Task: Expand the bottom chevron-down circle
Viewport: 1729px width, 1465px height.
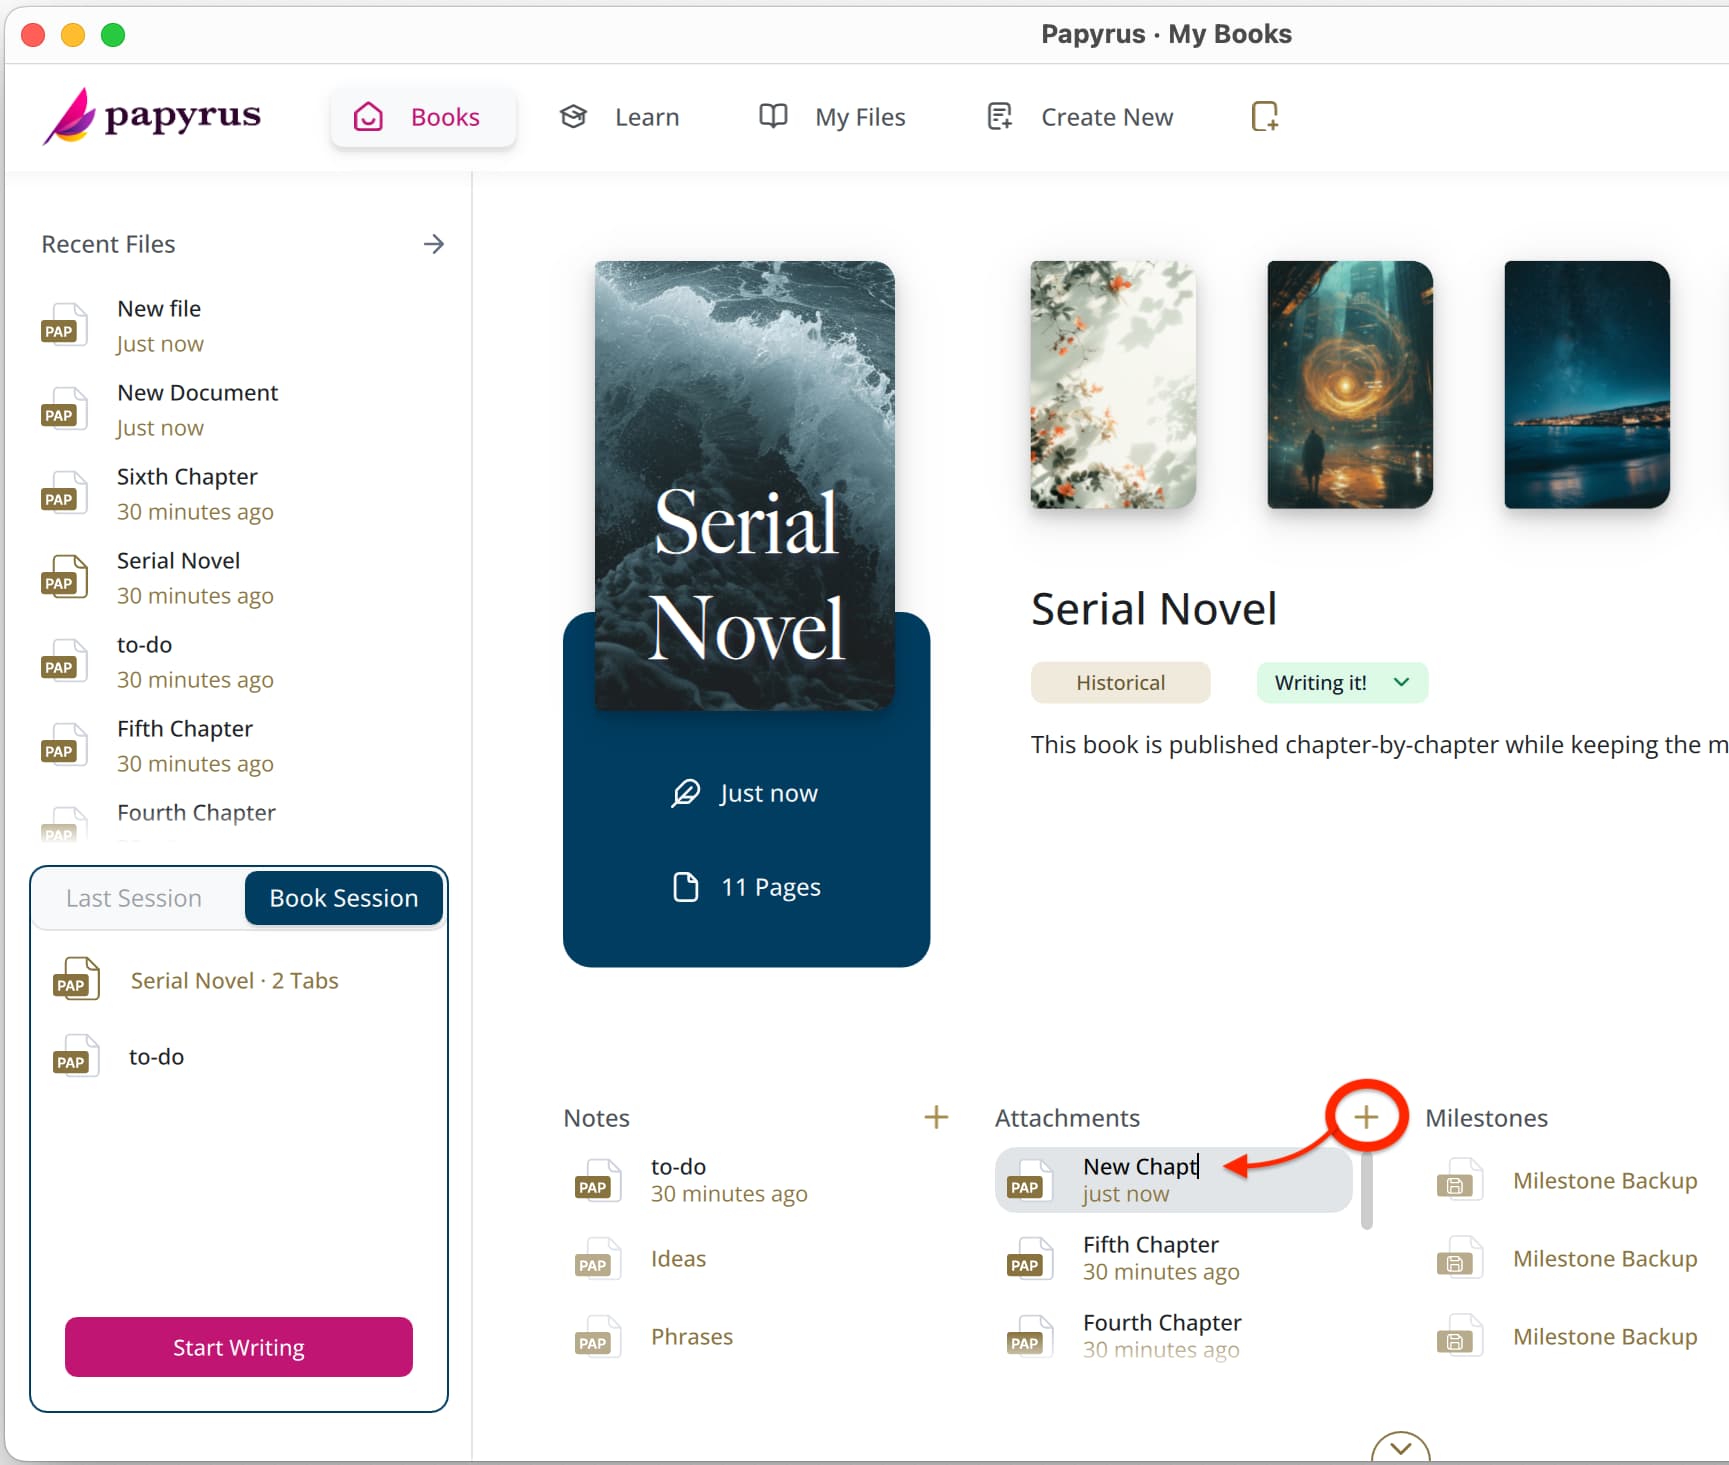Action: coord(1400,1448)
